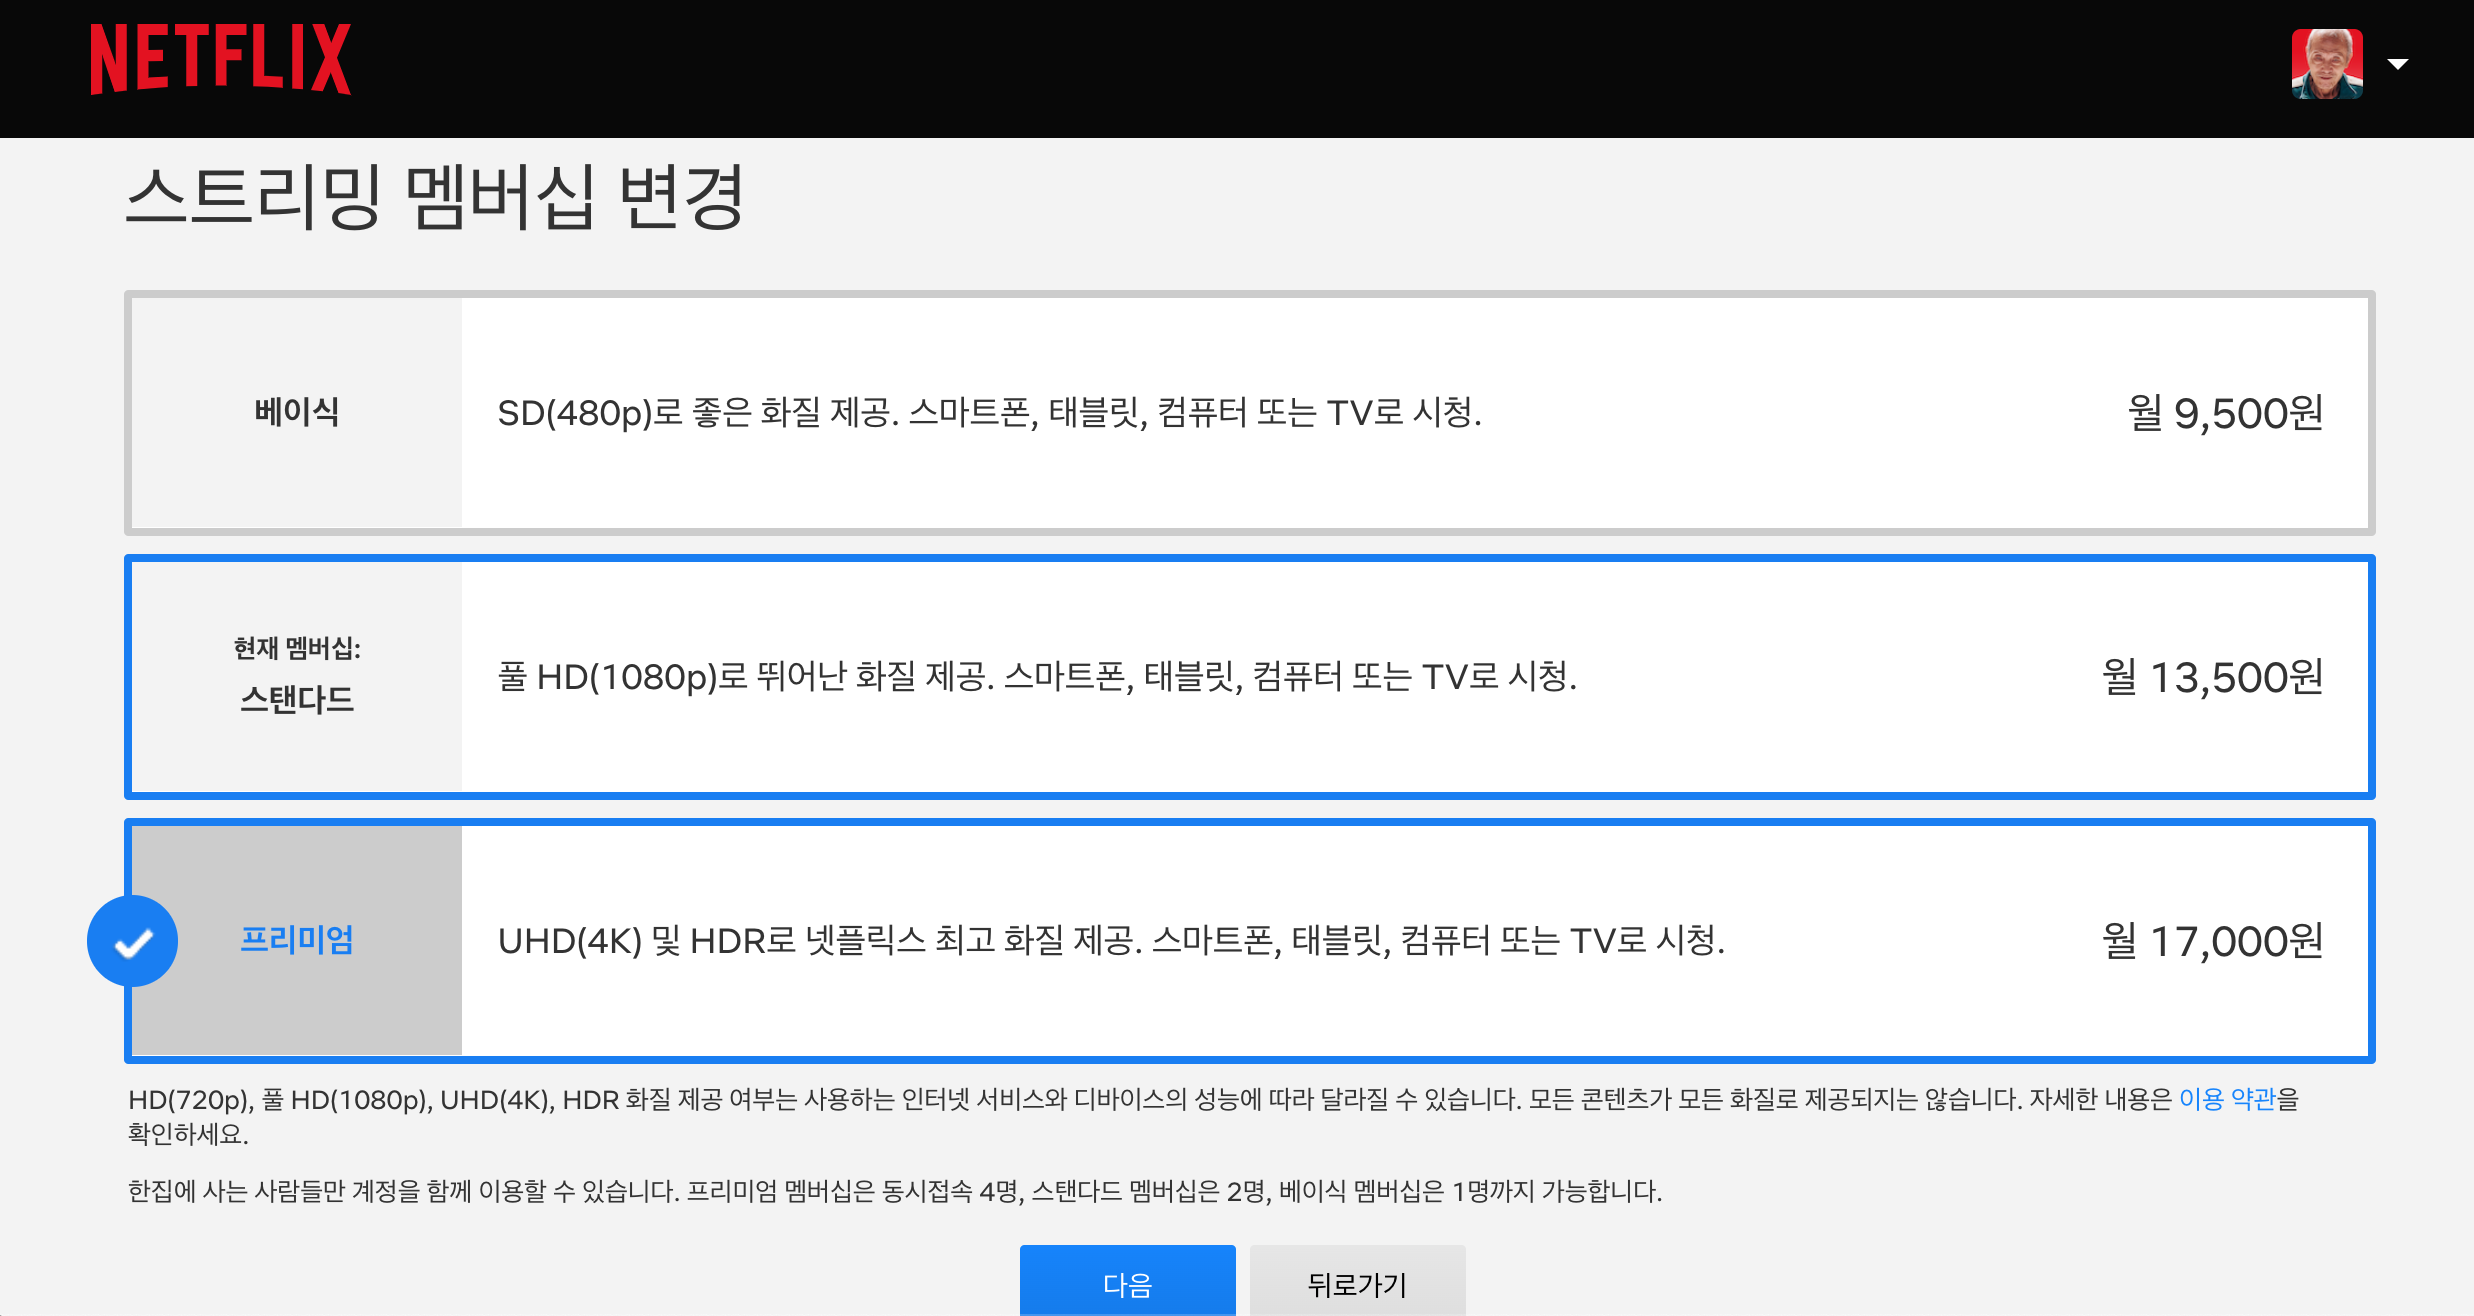Click the 뒤로가기 button

[1357, 1282]
